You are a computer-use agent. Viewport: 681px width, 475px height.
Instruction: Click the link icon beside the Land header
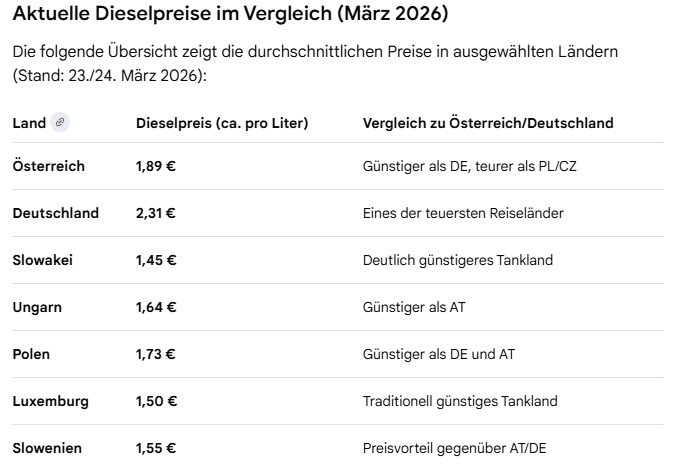pos(60,123)
